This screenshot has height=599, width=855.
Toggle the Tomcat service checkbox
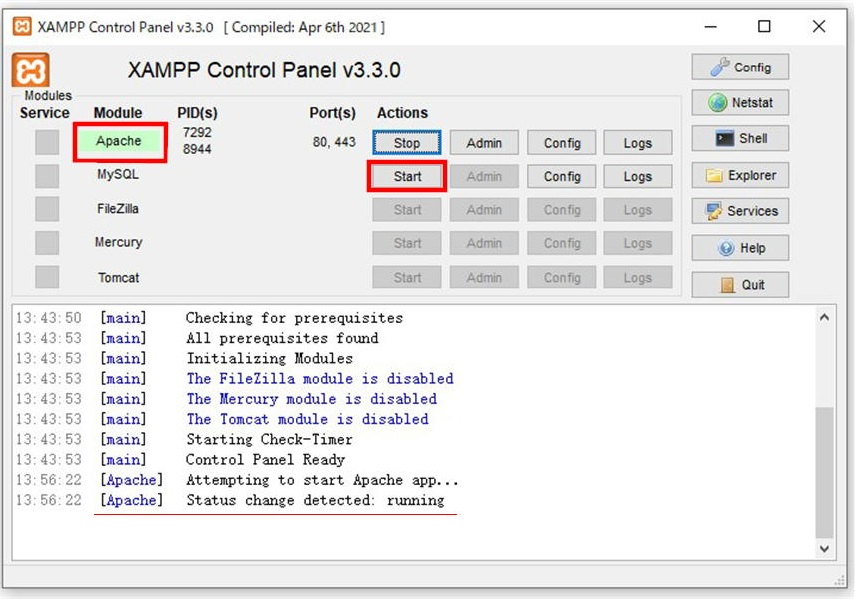pos(47,277)
